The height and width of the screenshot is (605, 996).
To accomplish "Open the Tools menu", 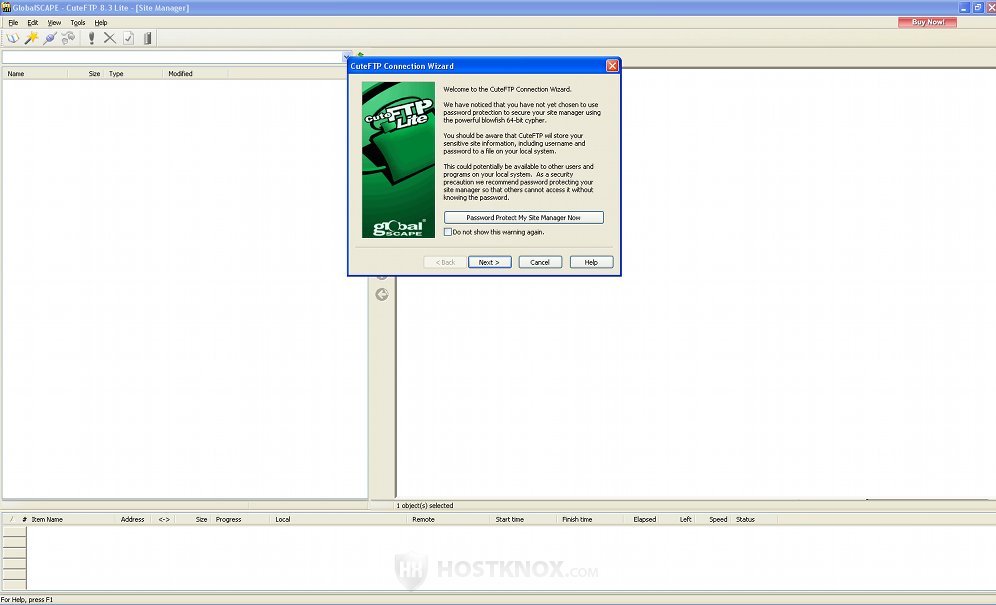I will 77,23.
